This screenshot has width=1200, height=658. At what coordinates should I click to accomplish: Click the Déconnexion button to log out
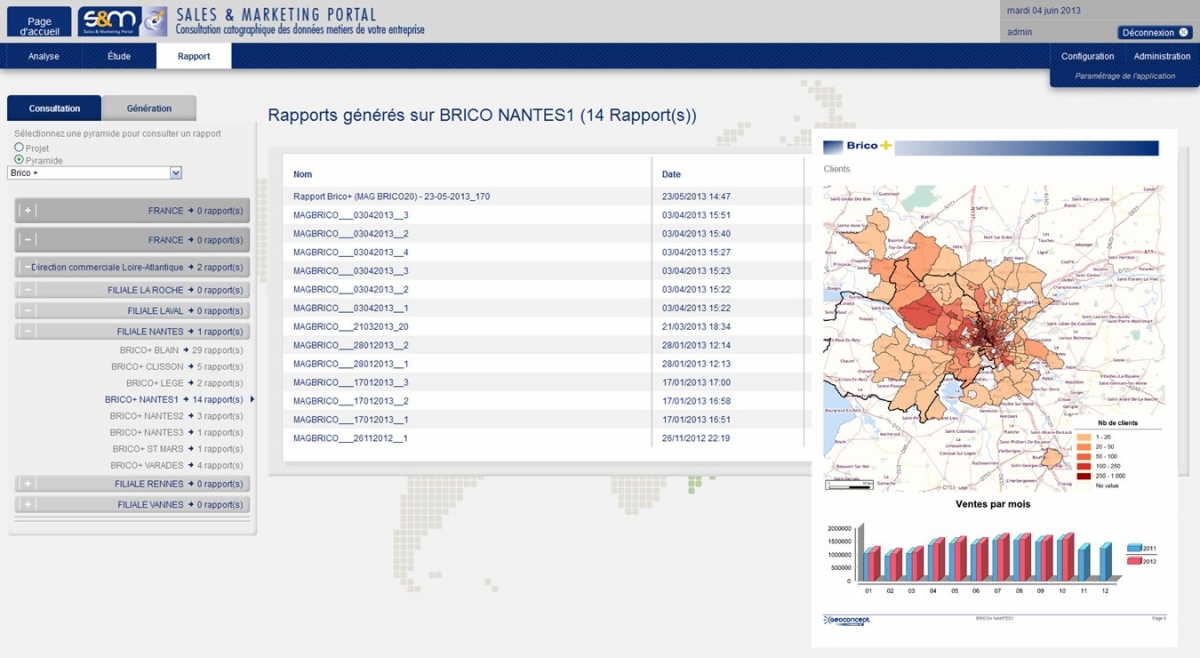click(x=1154, y=32)
